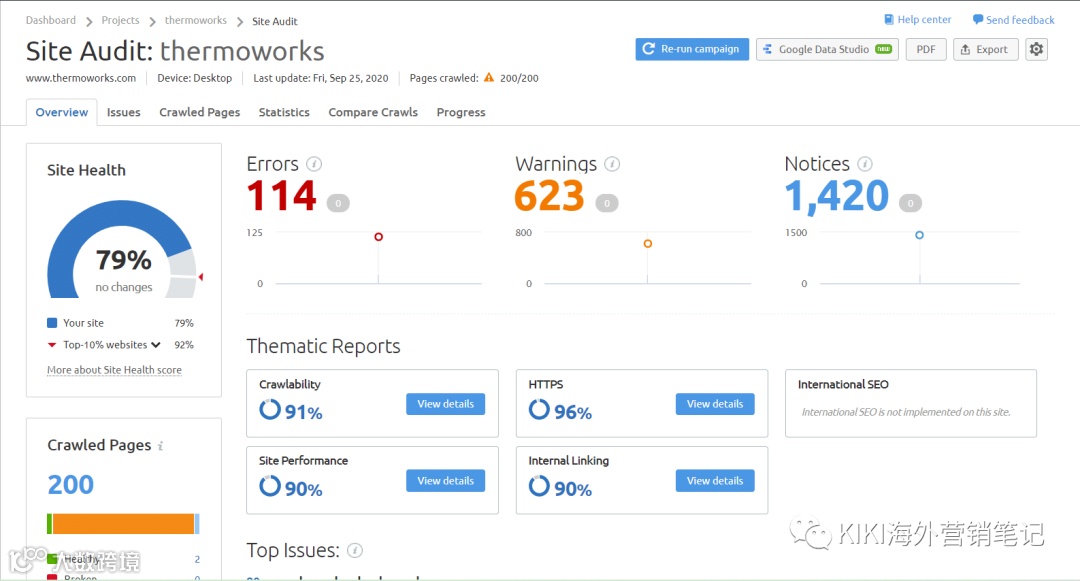The width and height of the screenshot is (1080, 581).
Task: Click the Crawled Pages info icon
Action: [160, 446]
